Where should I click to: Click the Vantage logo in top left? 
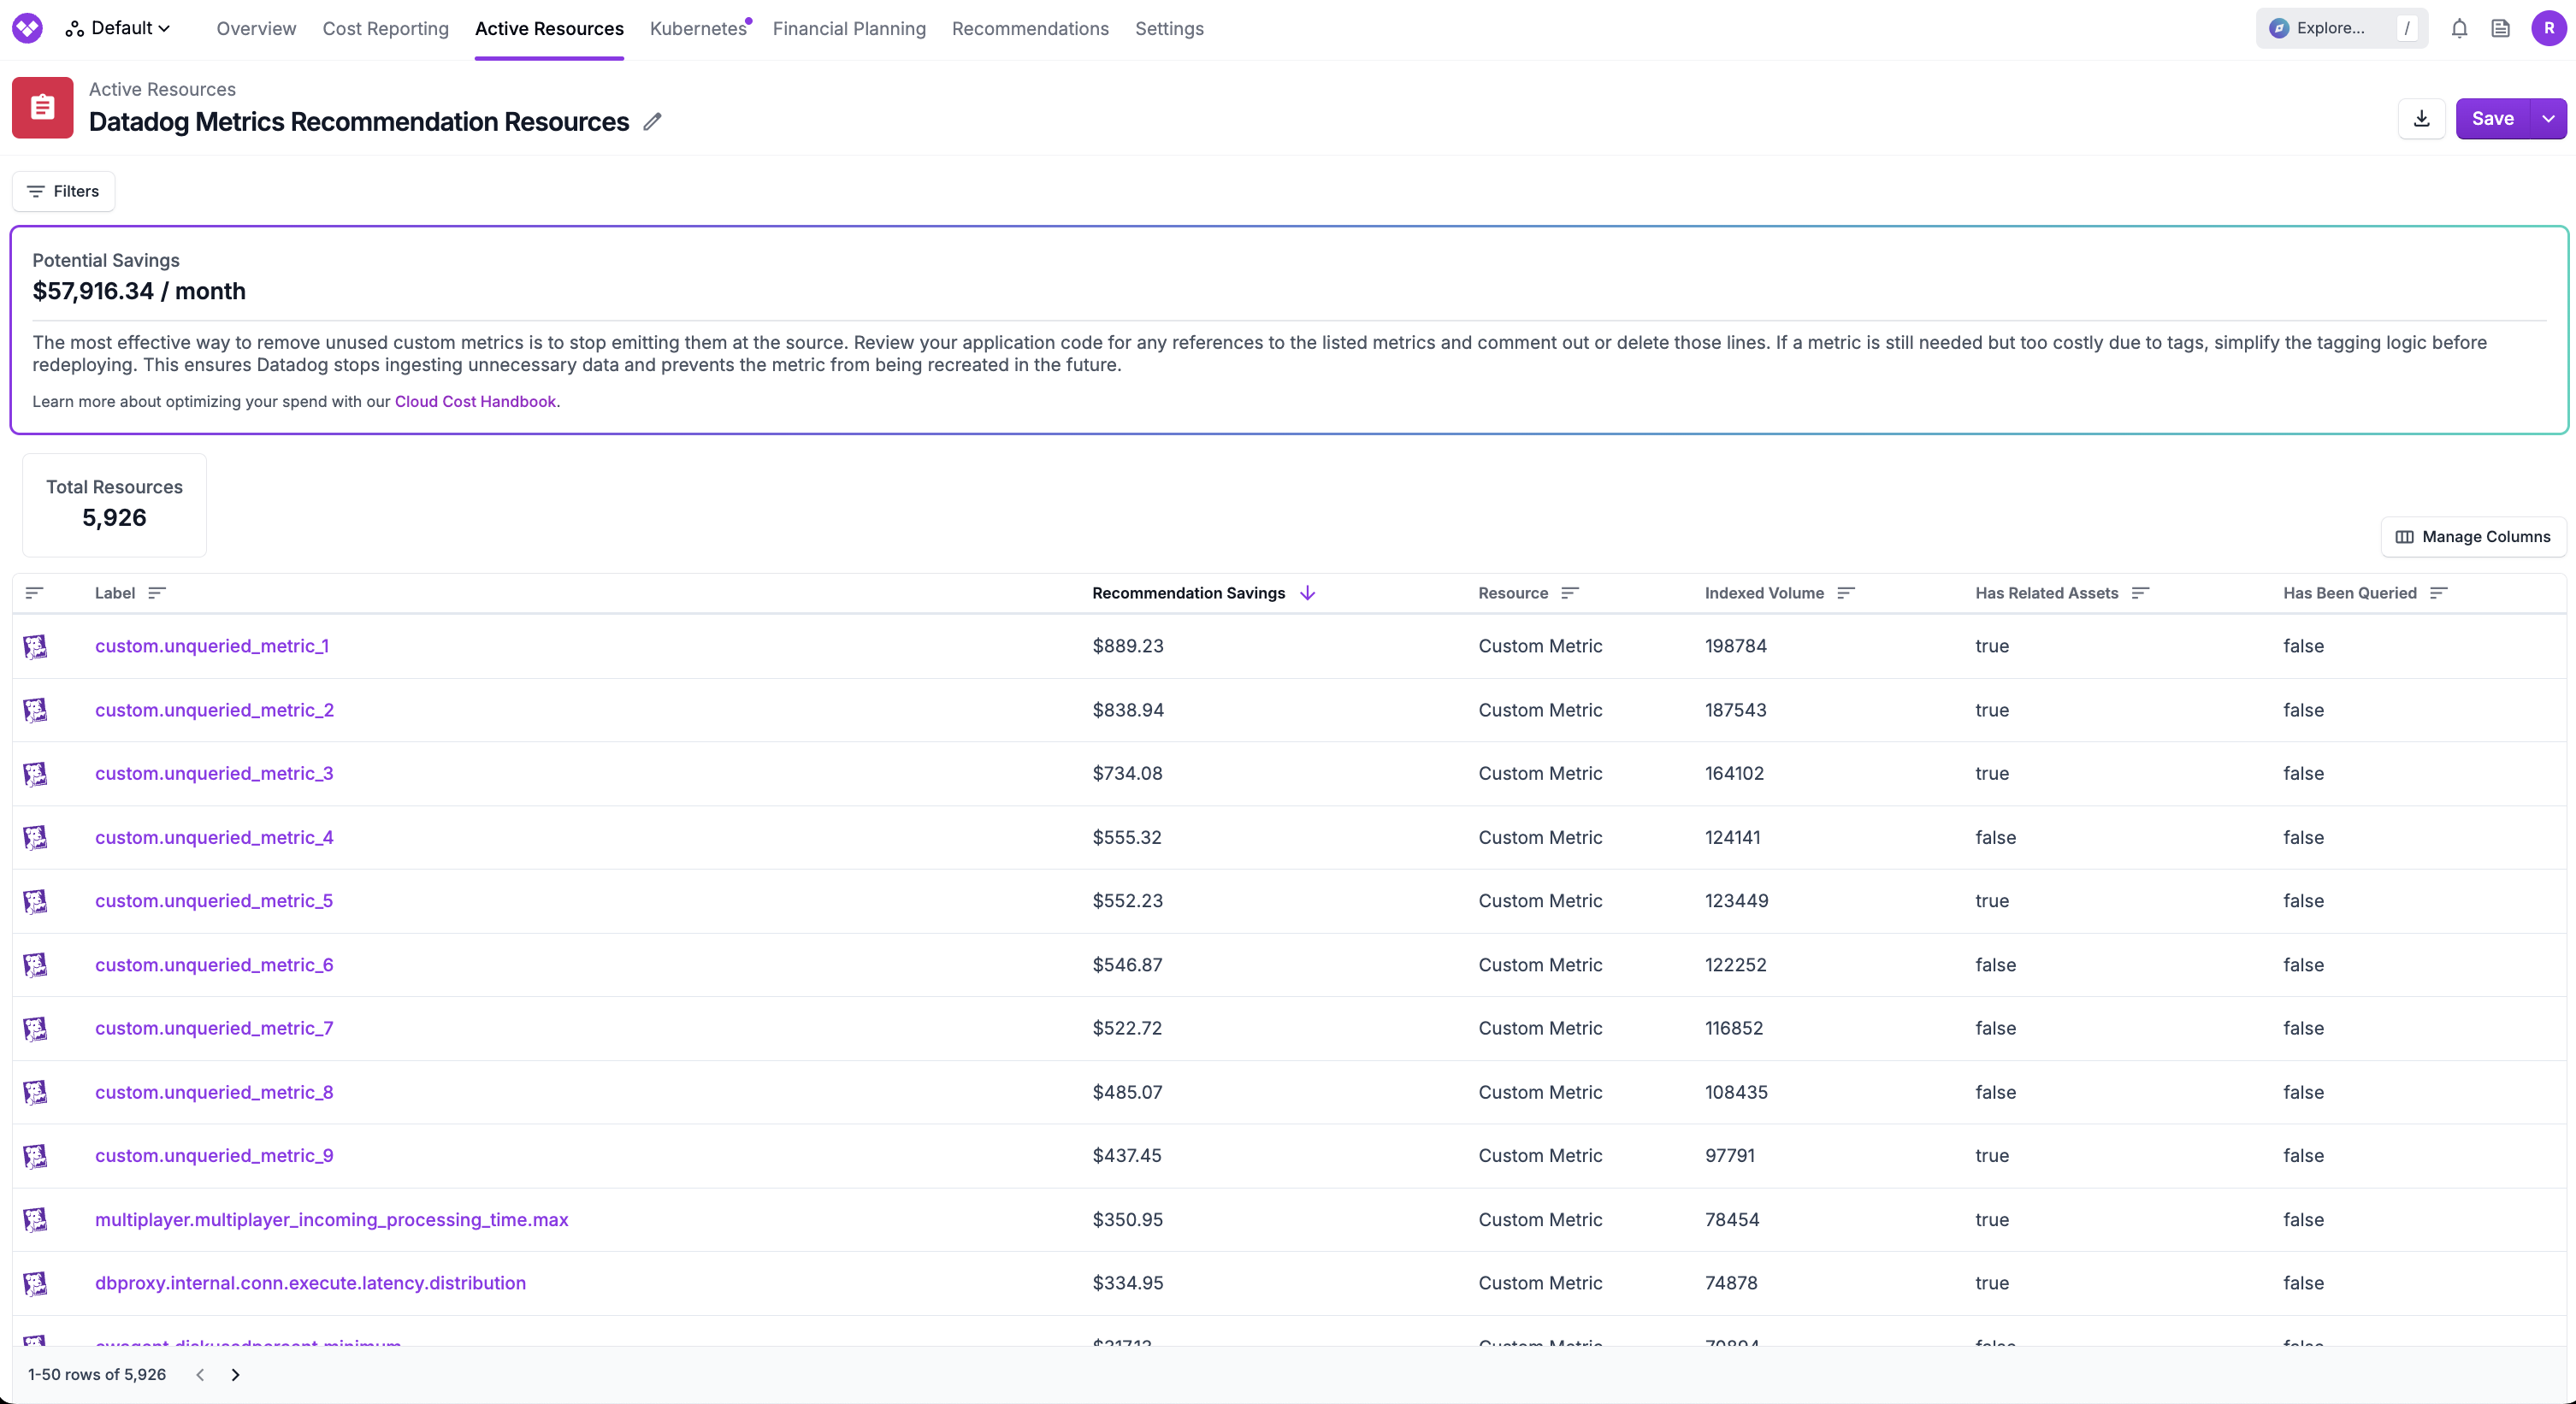[x=27, y=28]
